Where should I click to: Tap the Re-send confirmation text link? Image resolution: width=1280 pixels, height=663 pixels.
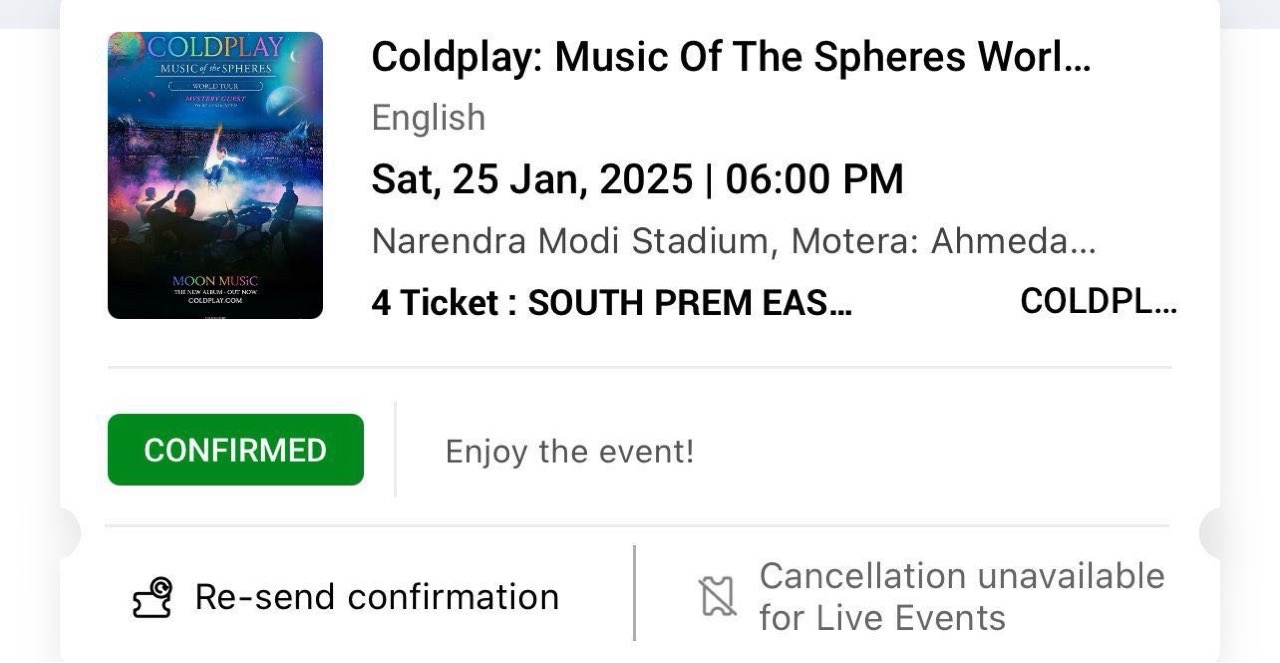click(376, 597)
